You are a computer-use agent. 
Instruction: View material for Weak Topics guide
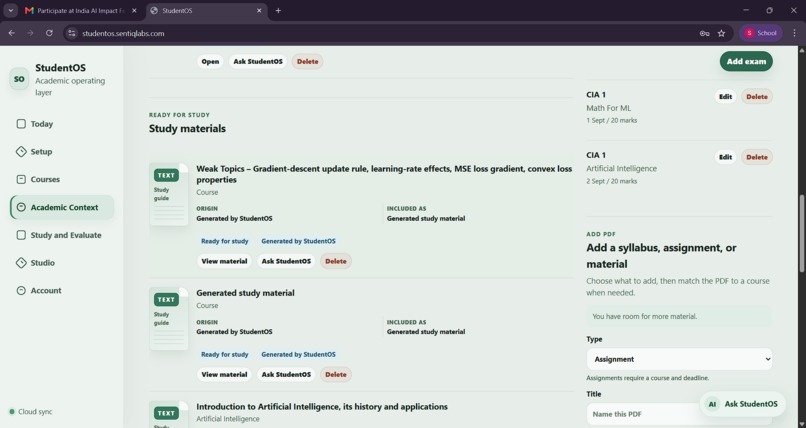(224, 261)
